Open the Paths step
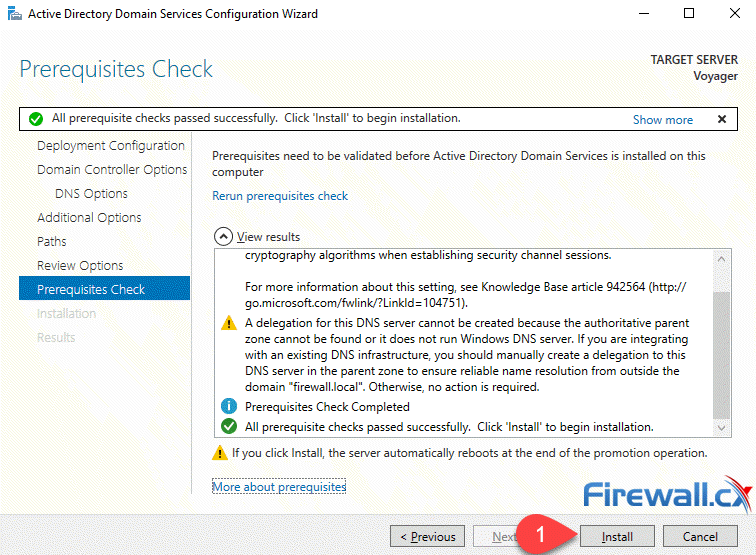Screen dimensions: 756x555 pos(52,242)
